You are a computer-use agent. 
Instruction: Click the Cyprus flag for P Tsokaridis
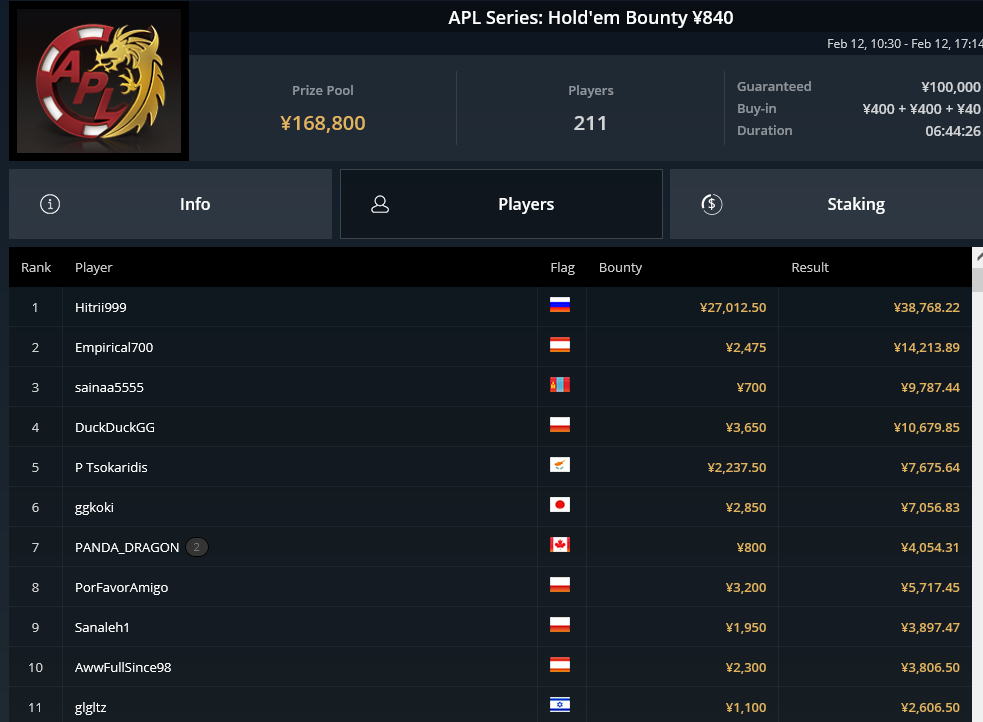pos(560,465)
